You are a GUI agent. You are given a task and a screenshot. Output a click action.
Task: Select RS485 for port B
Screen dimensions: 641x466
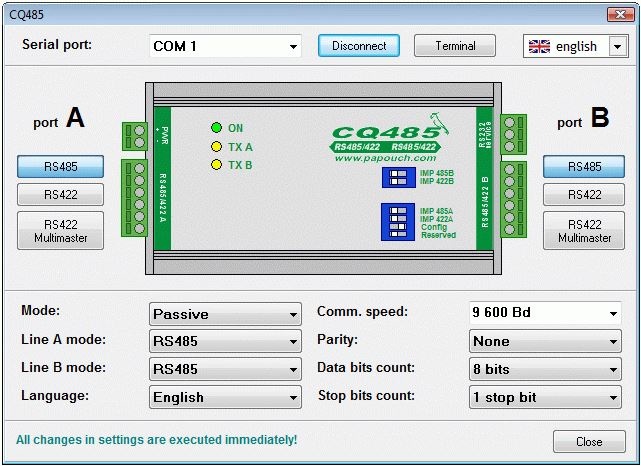coord(584,166)
